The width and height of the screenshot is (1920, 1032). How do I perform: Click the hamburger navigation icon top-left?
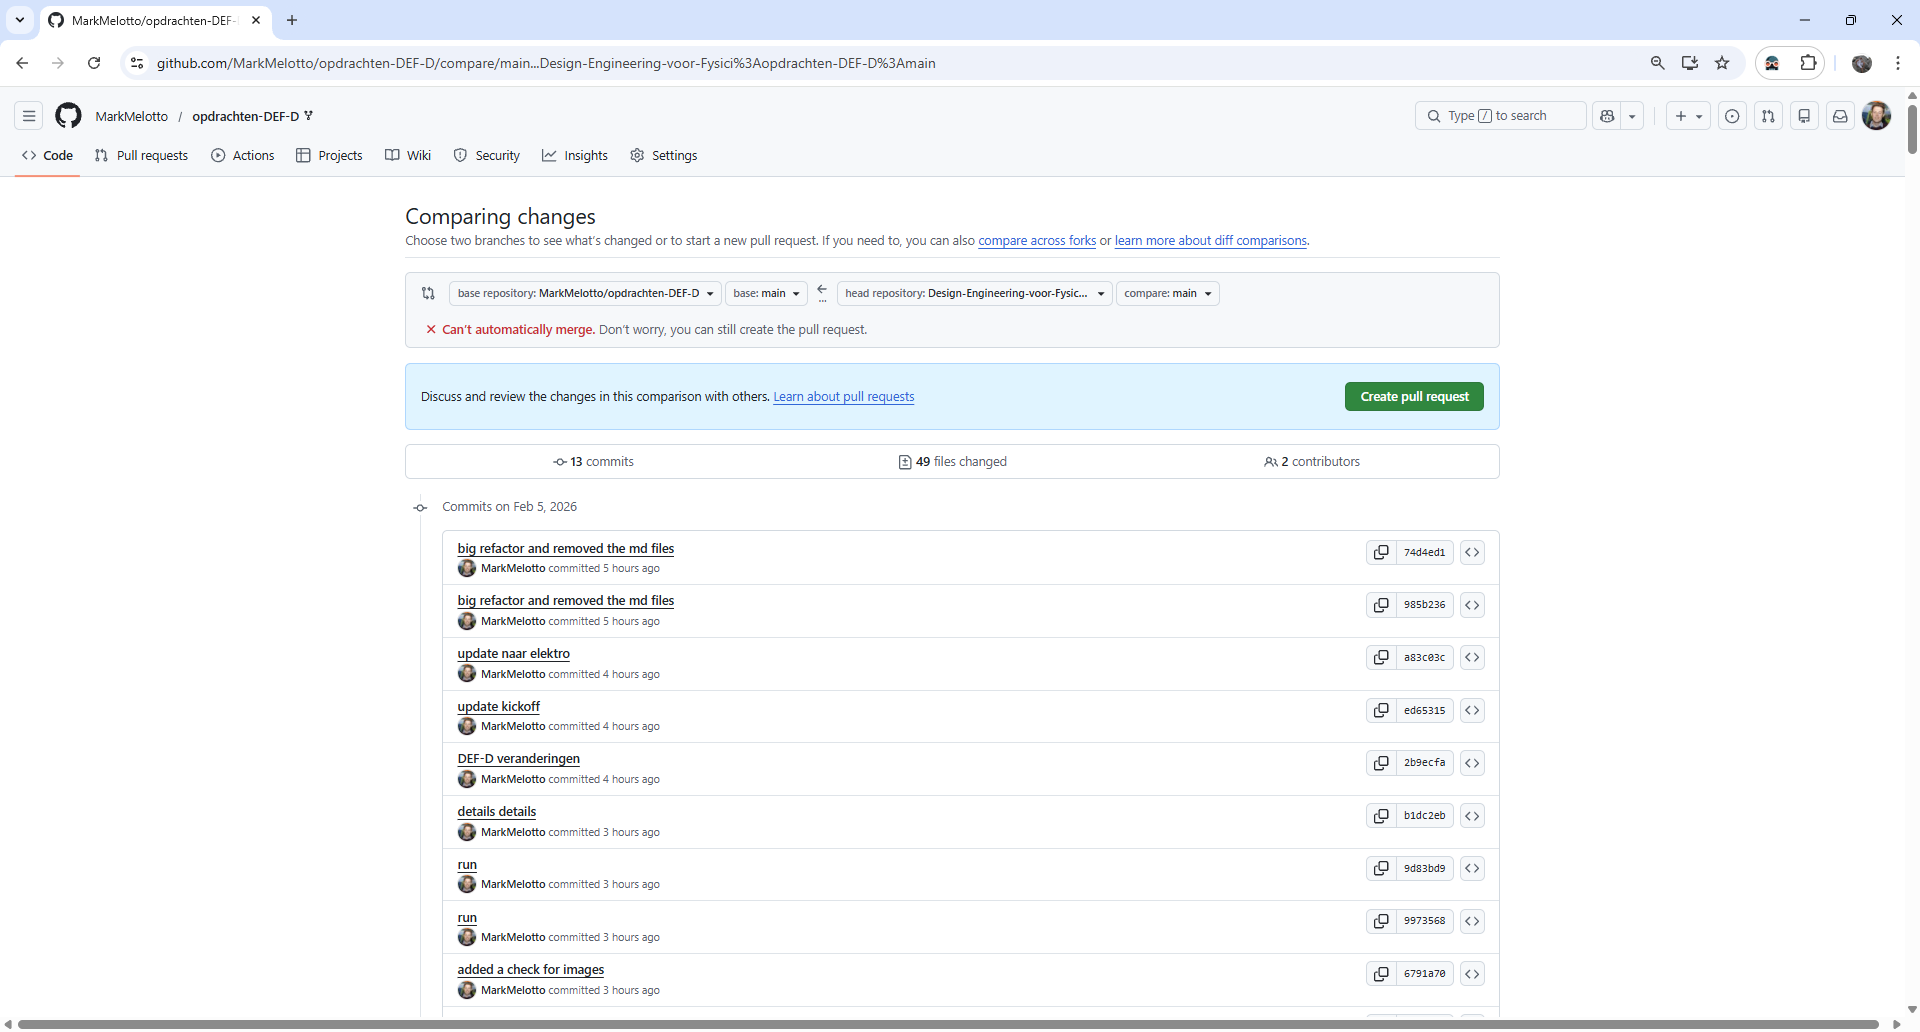(x=29, y=116)
